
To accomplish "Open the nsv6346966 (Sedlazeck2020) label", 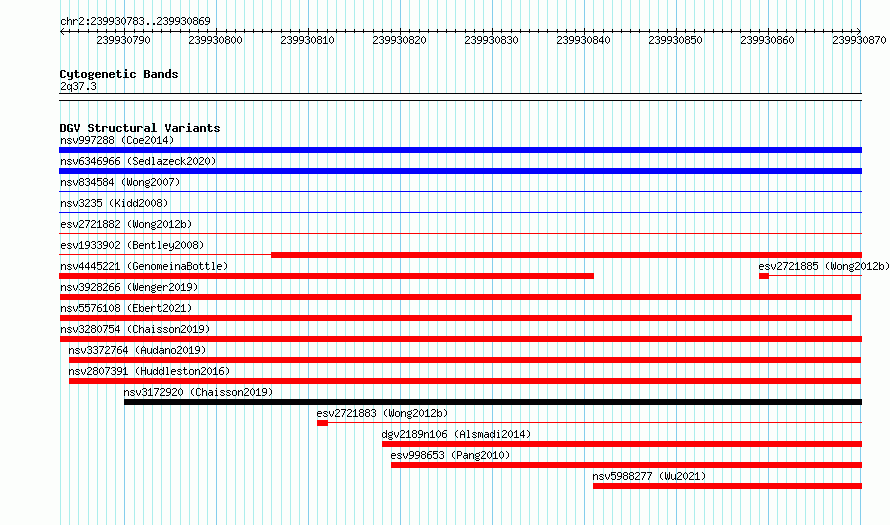I will coord(138,161).
